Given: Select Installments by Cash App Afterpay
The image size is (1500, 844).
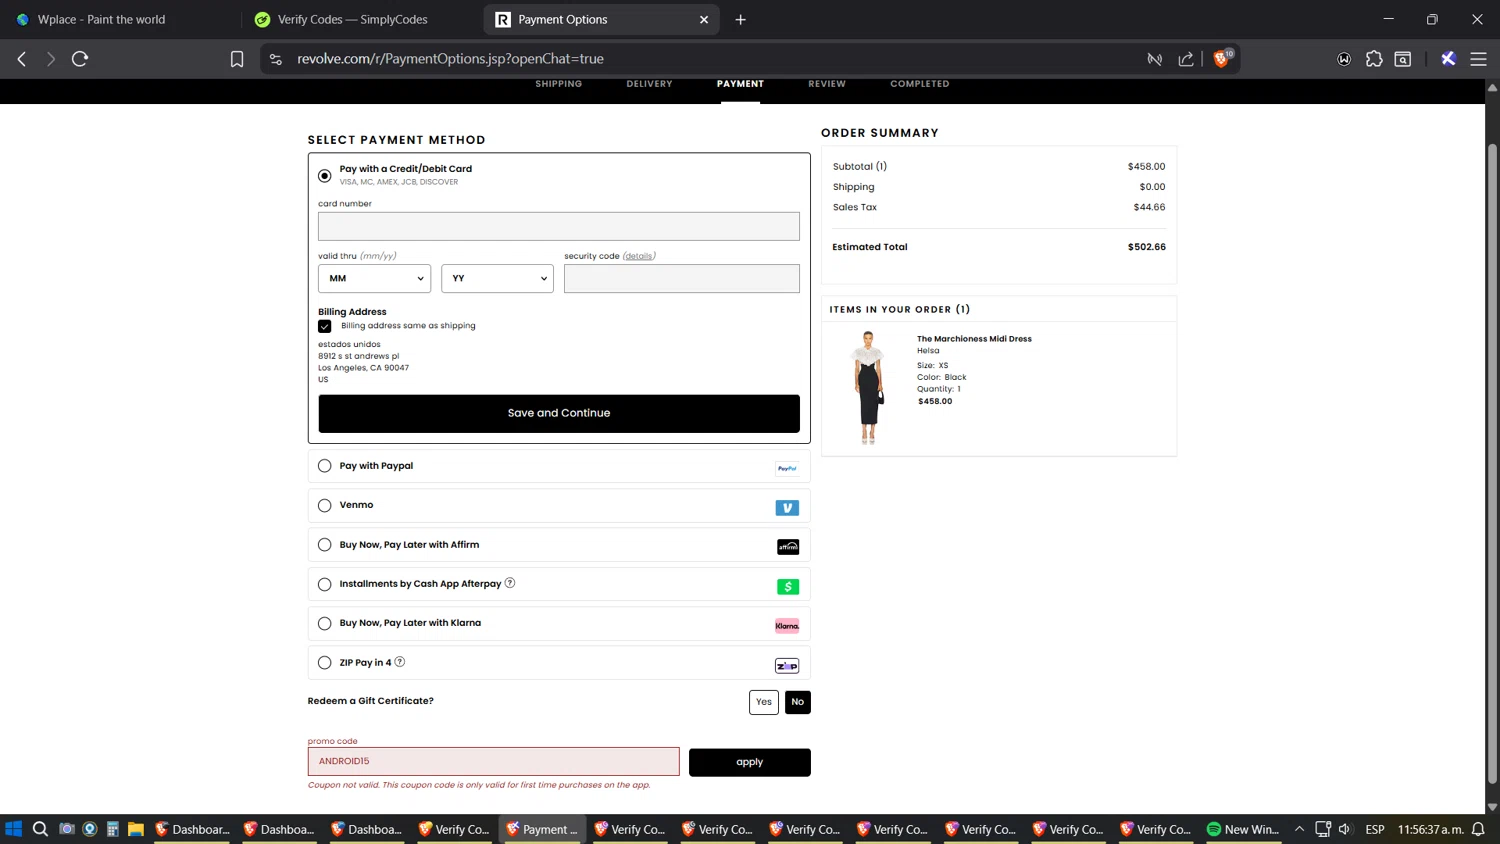Looking at the screenshot, I should pyautogui.click(x=325, y=585).
